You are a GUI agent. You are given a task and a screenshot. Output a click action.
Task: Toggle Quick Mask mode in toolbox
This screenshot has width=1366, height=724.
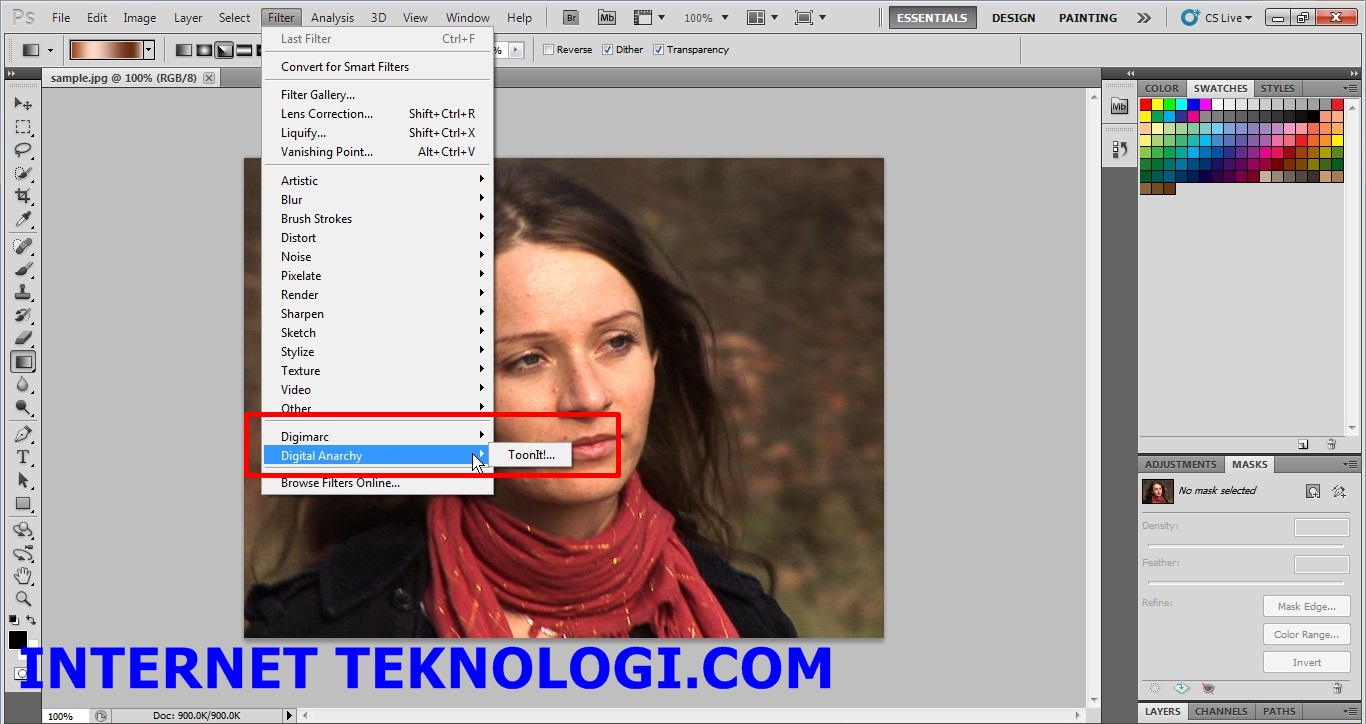(23, 674)
